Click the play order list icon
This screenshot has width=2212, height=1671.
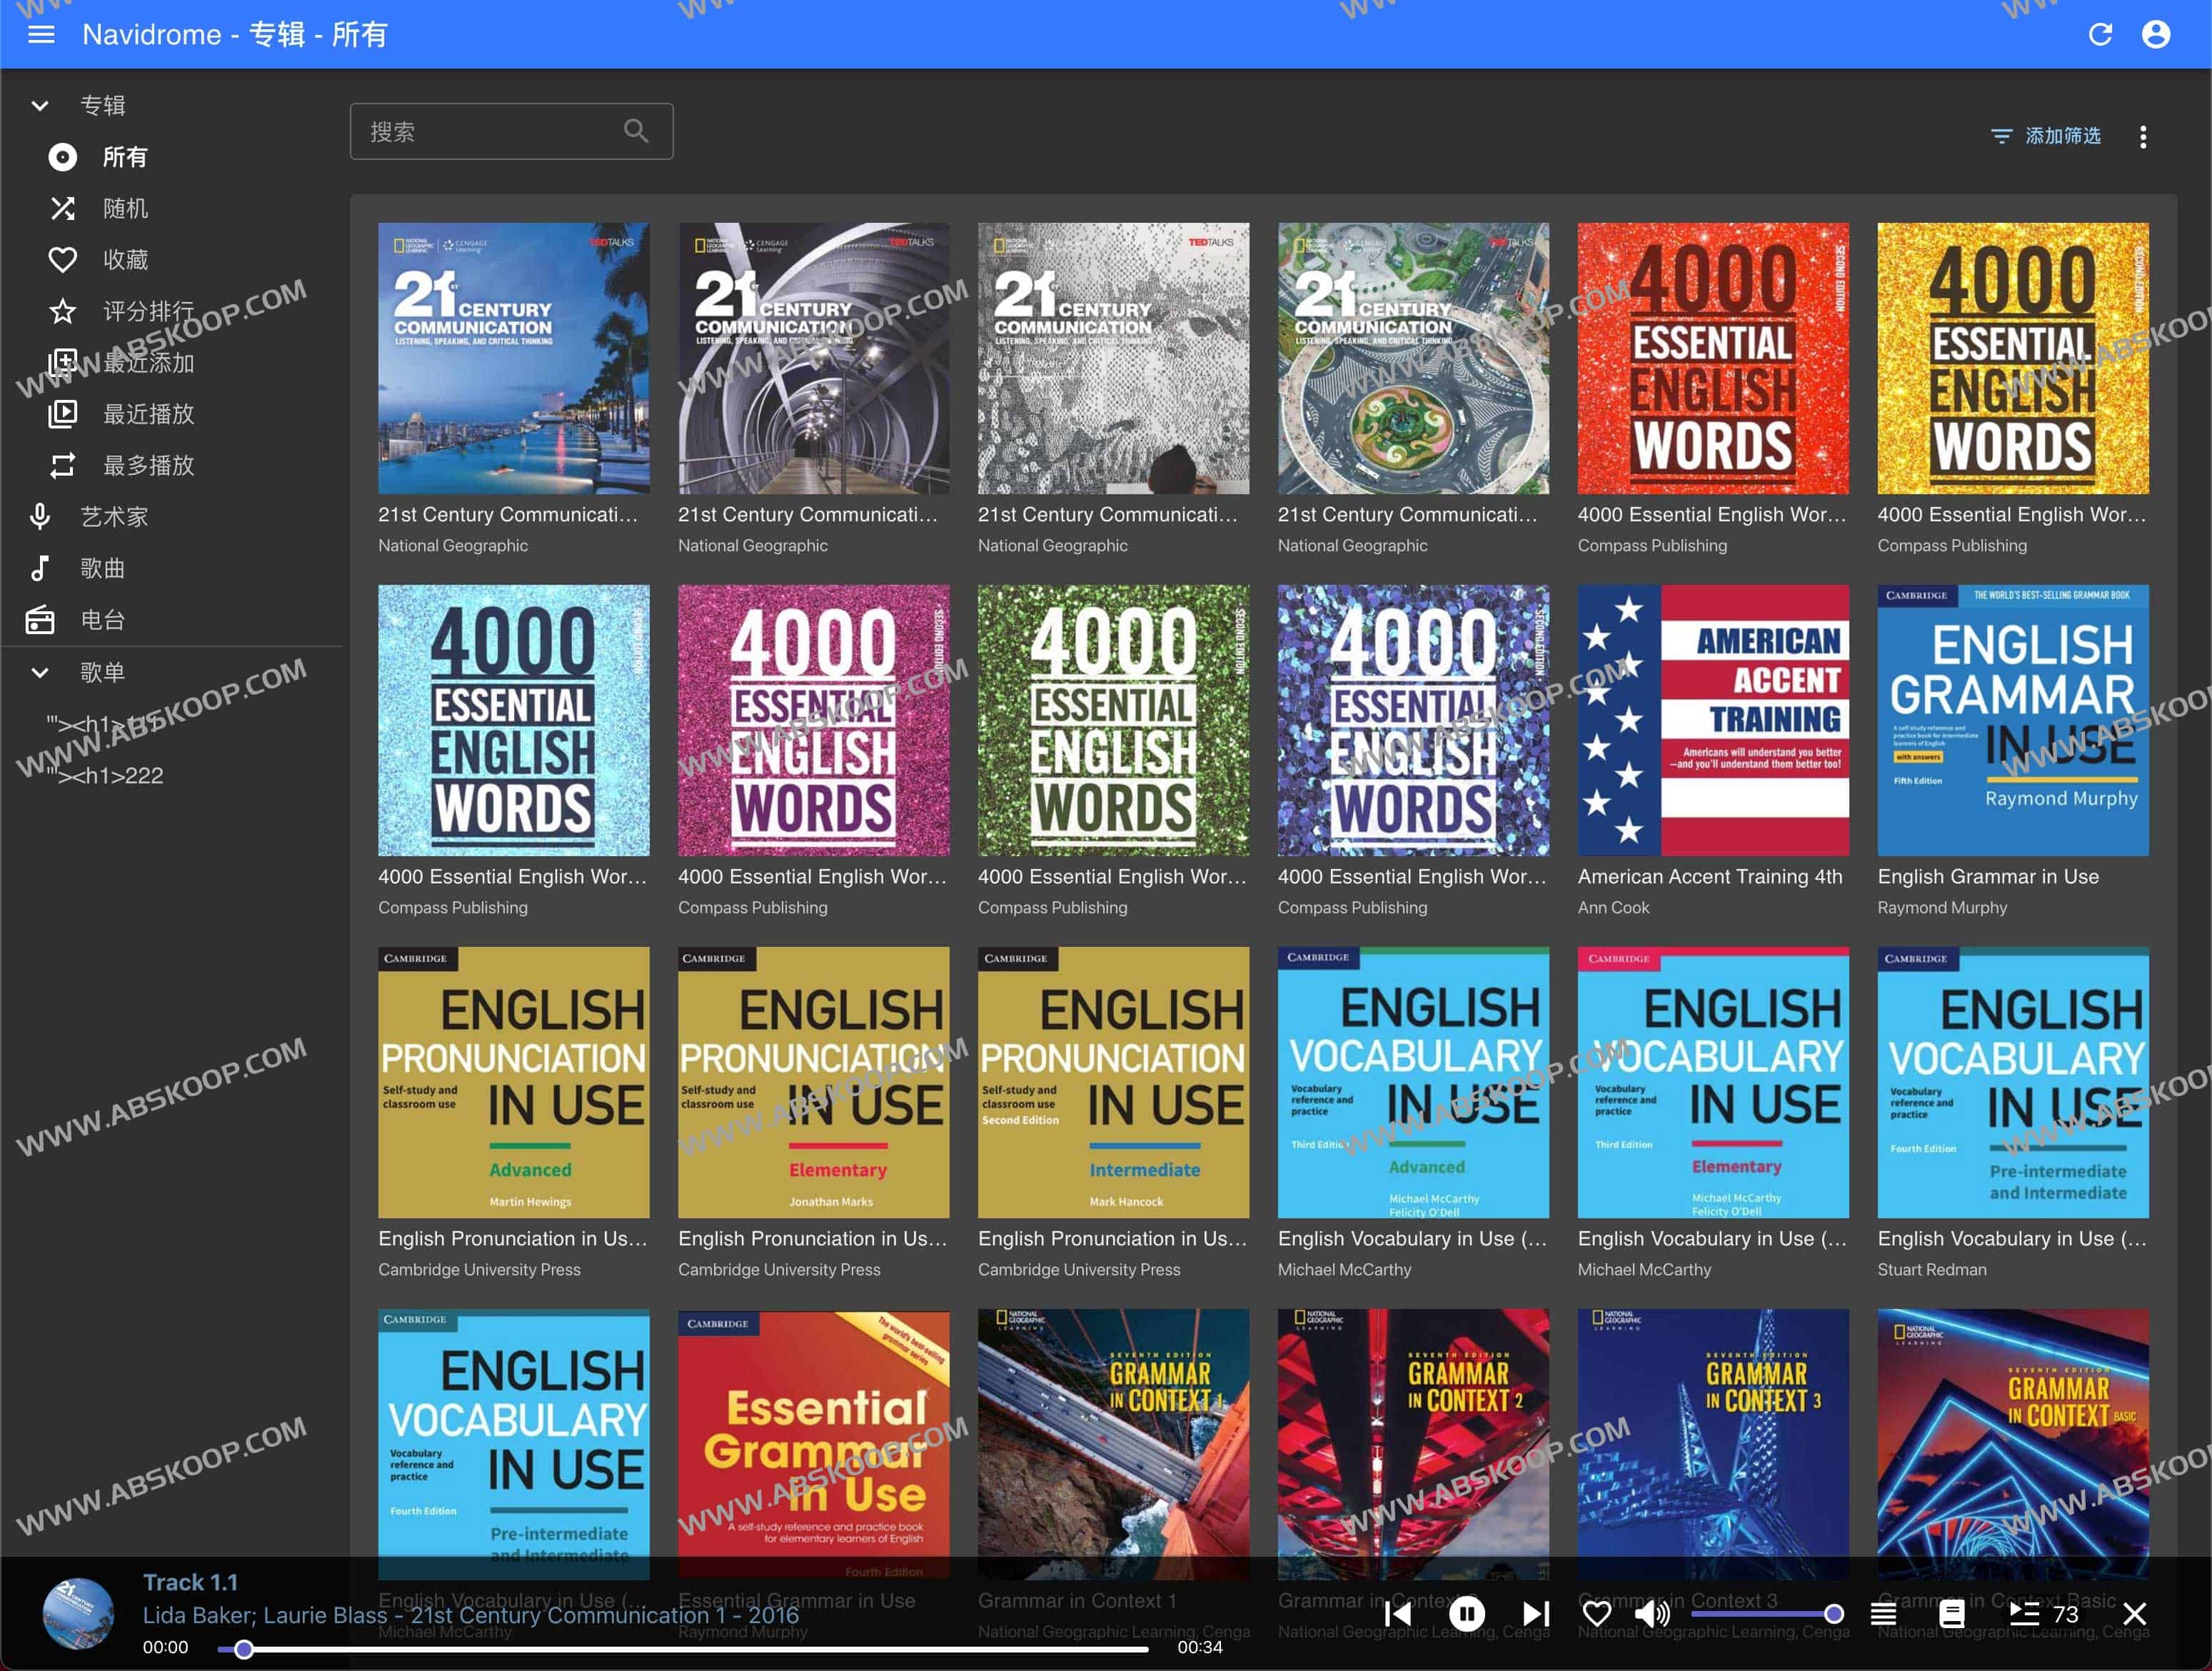(x=1883, y=1613)
